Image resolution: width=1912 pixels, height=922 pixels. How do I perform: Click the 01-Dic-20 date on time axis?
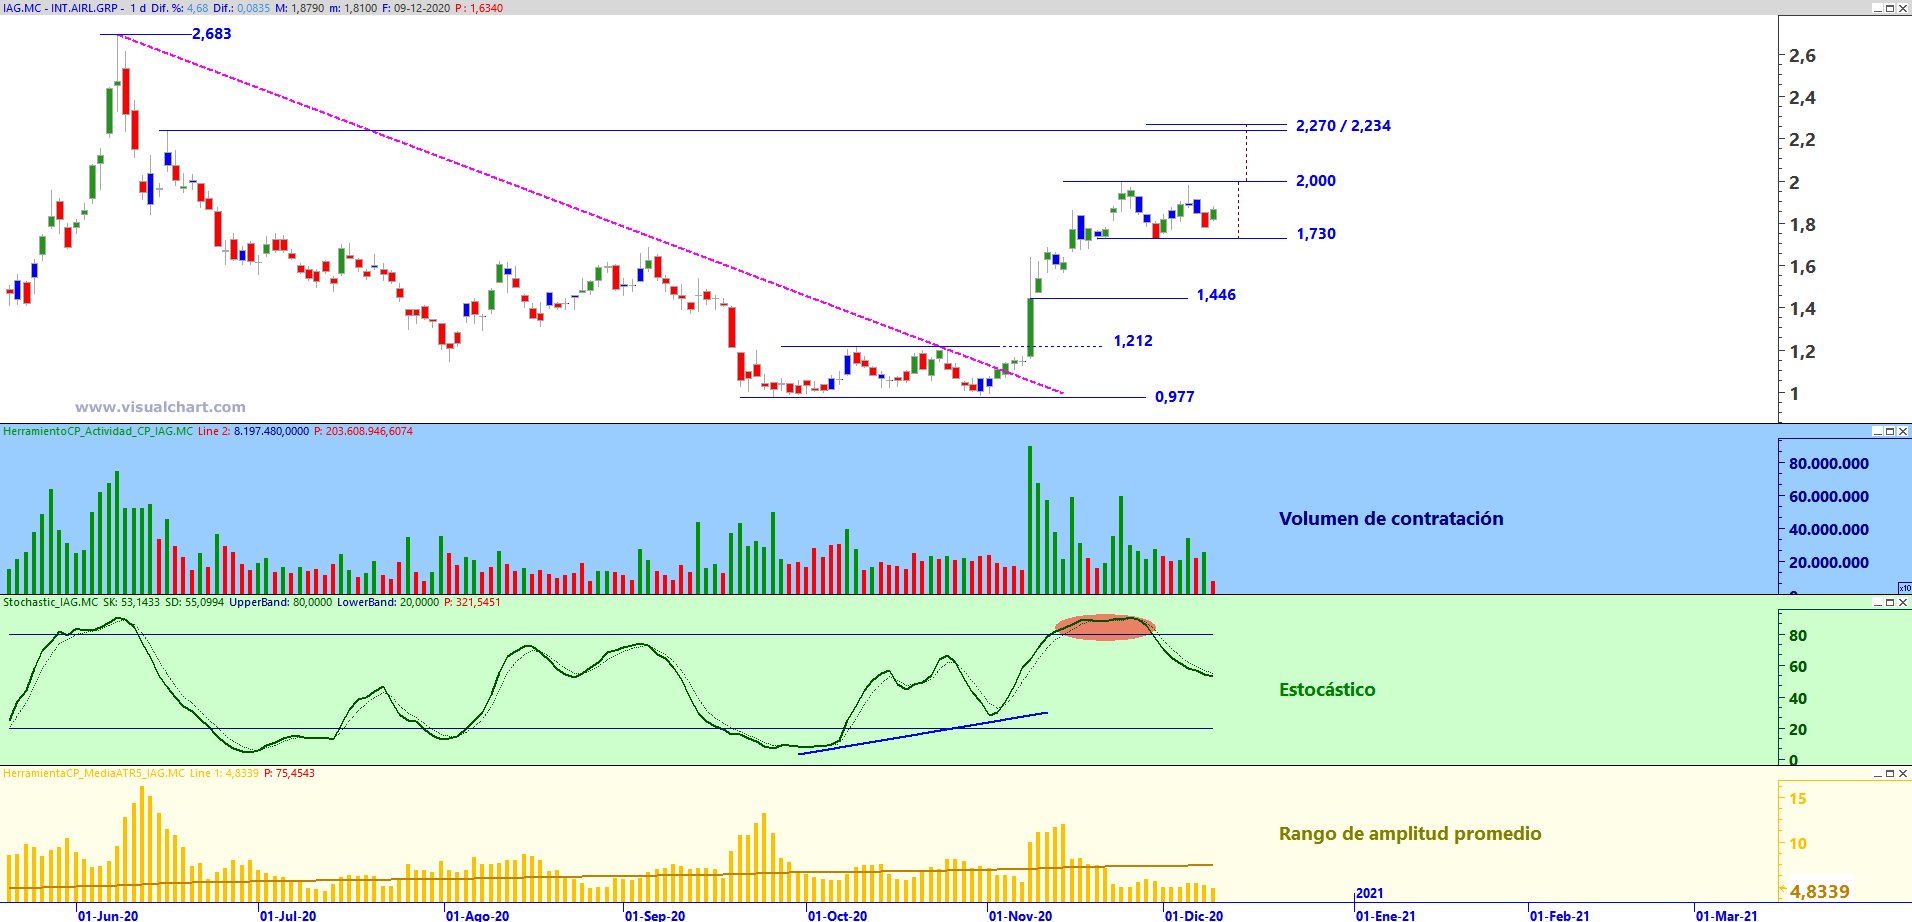[1194, 915]
